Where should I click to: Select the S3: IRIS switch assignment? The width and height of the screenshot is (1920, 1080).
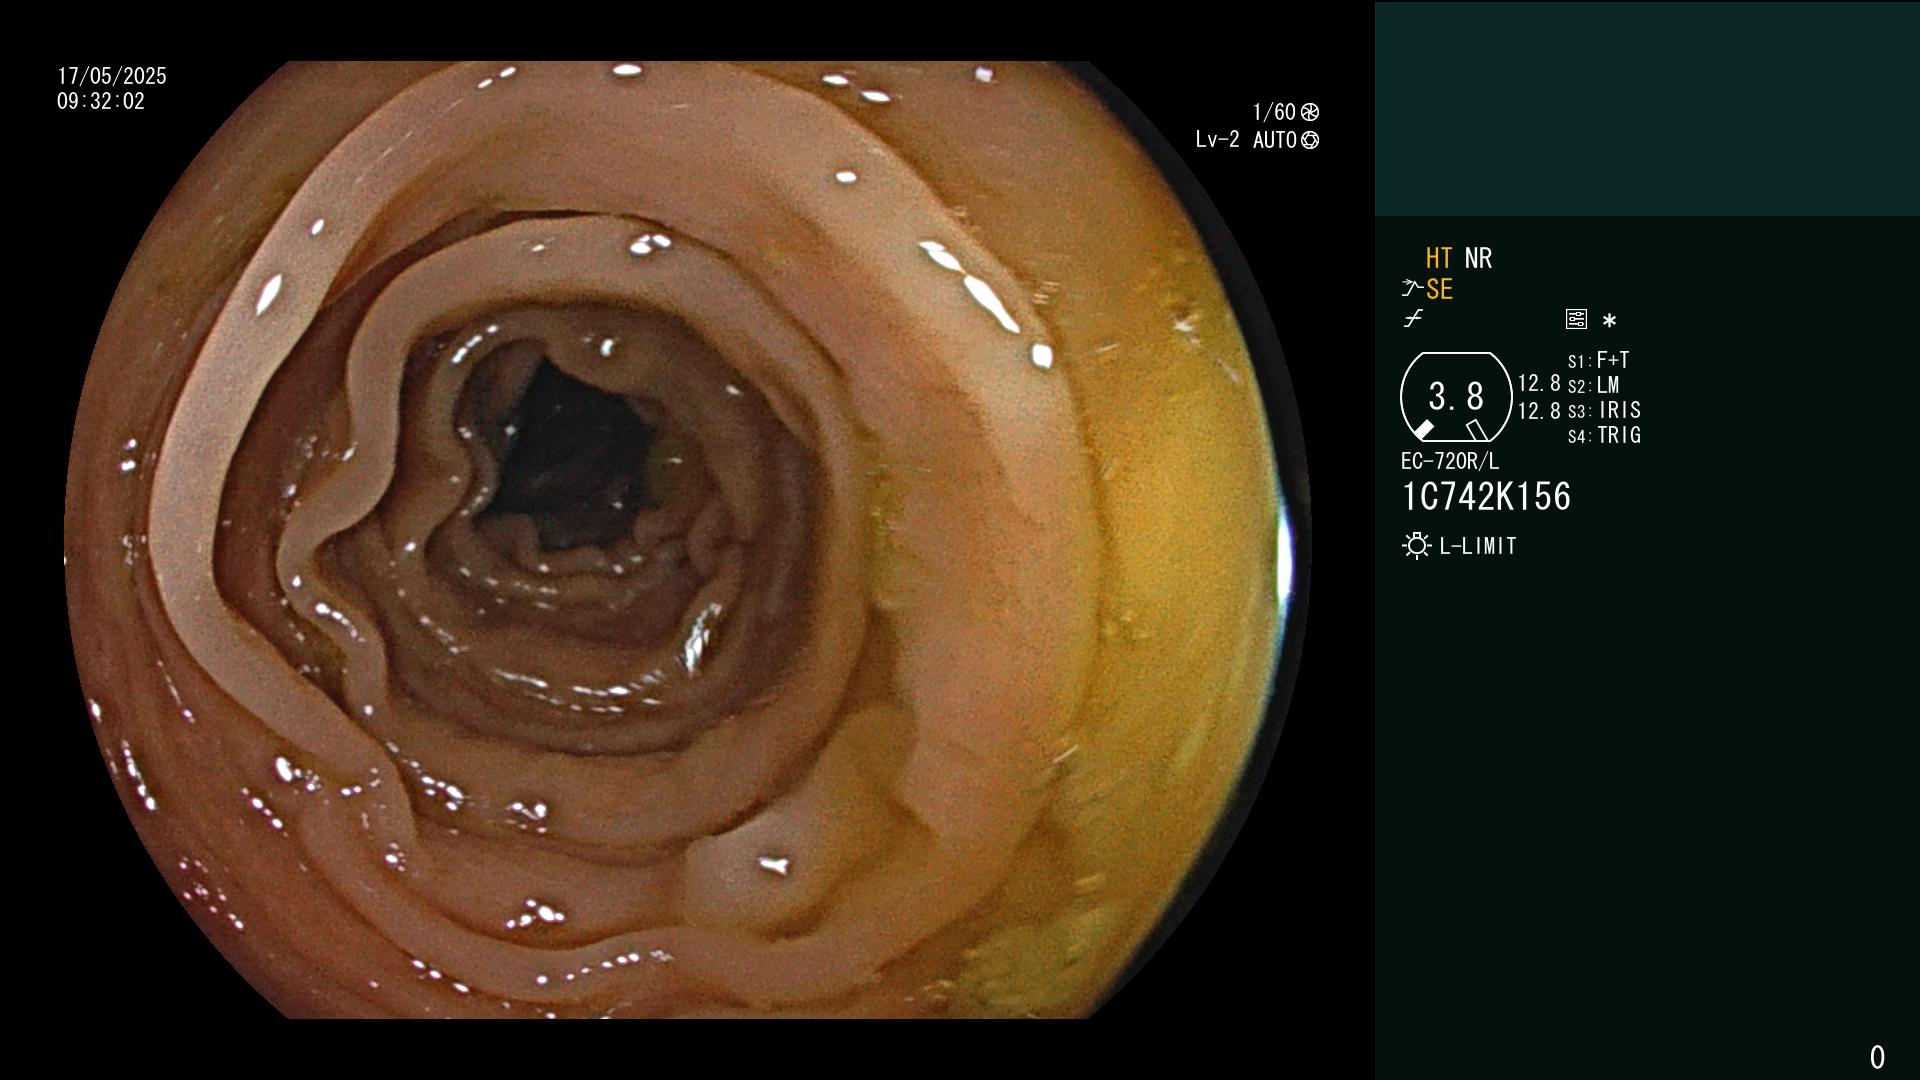1604,410
